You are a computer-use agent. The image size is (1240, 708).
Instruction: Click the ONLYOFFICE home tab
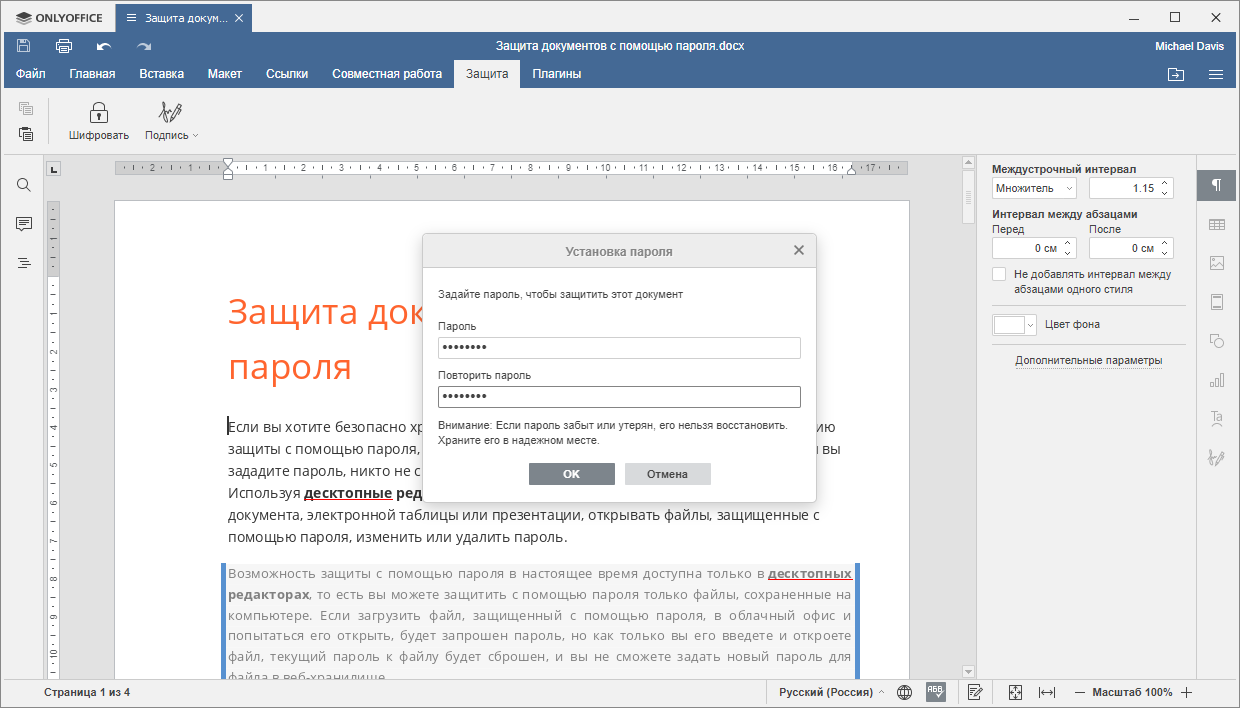point(58,18)
